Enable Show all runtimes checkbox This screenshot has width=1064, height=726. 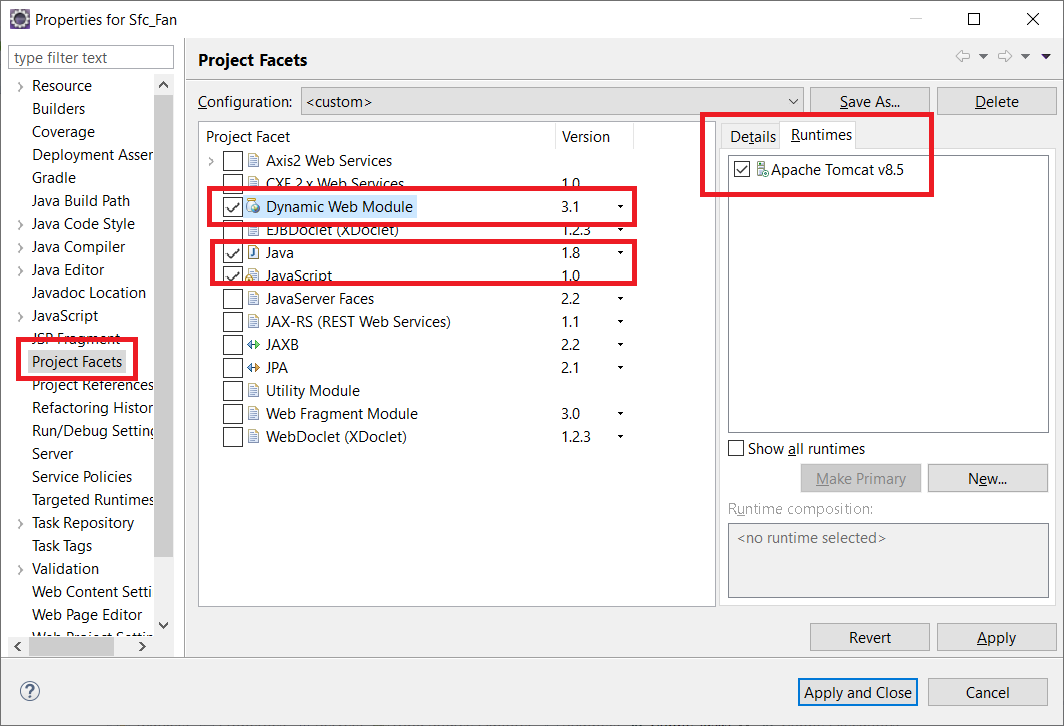[736, 448]
